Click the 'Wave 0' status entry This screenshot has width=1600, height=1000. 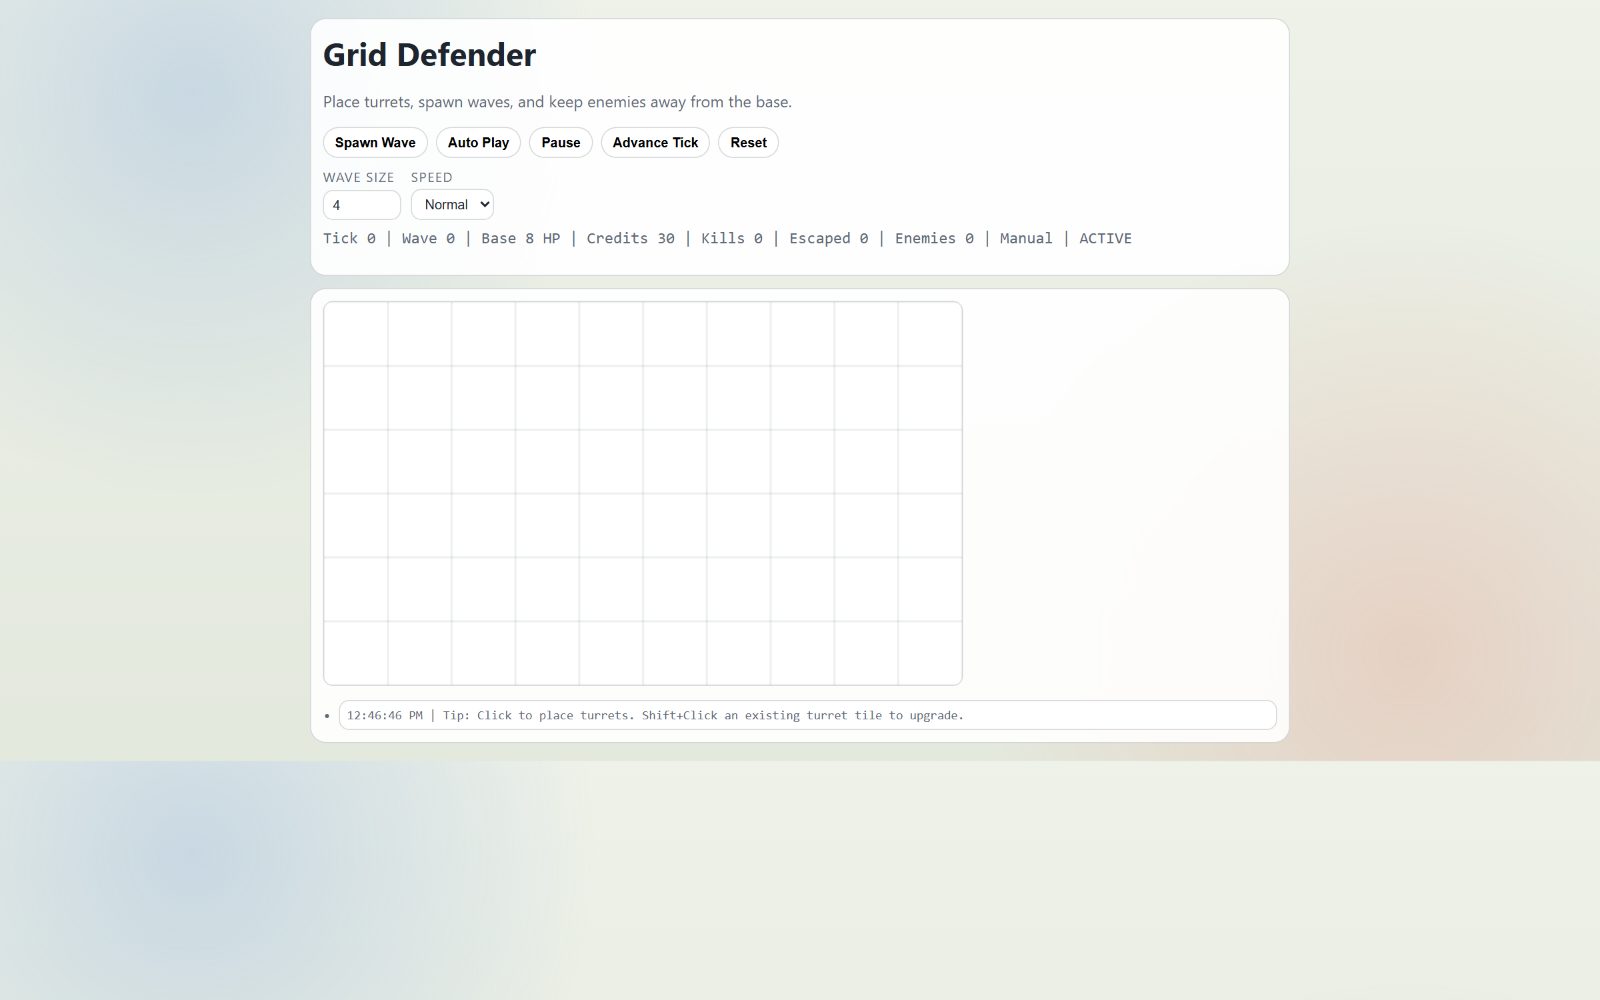428,238
